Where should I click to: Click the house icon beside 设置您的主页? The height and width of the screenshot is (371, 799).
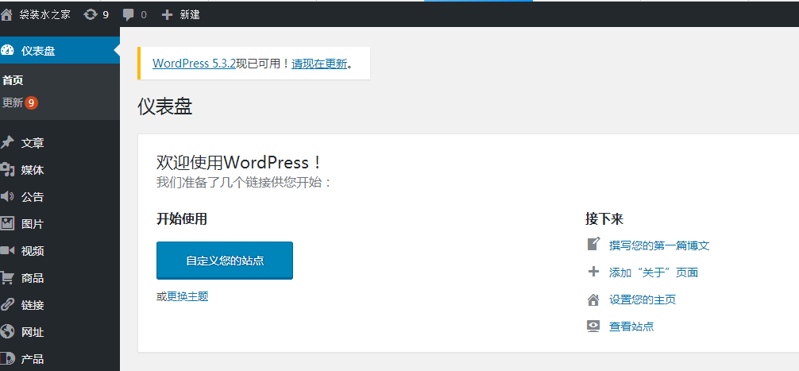click(x=593, y=300)
